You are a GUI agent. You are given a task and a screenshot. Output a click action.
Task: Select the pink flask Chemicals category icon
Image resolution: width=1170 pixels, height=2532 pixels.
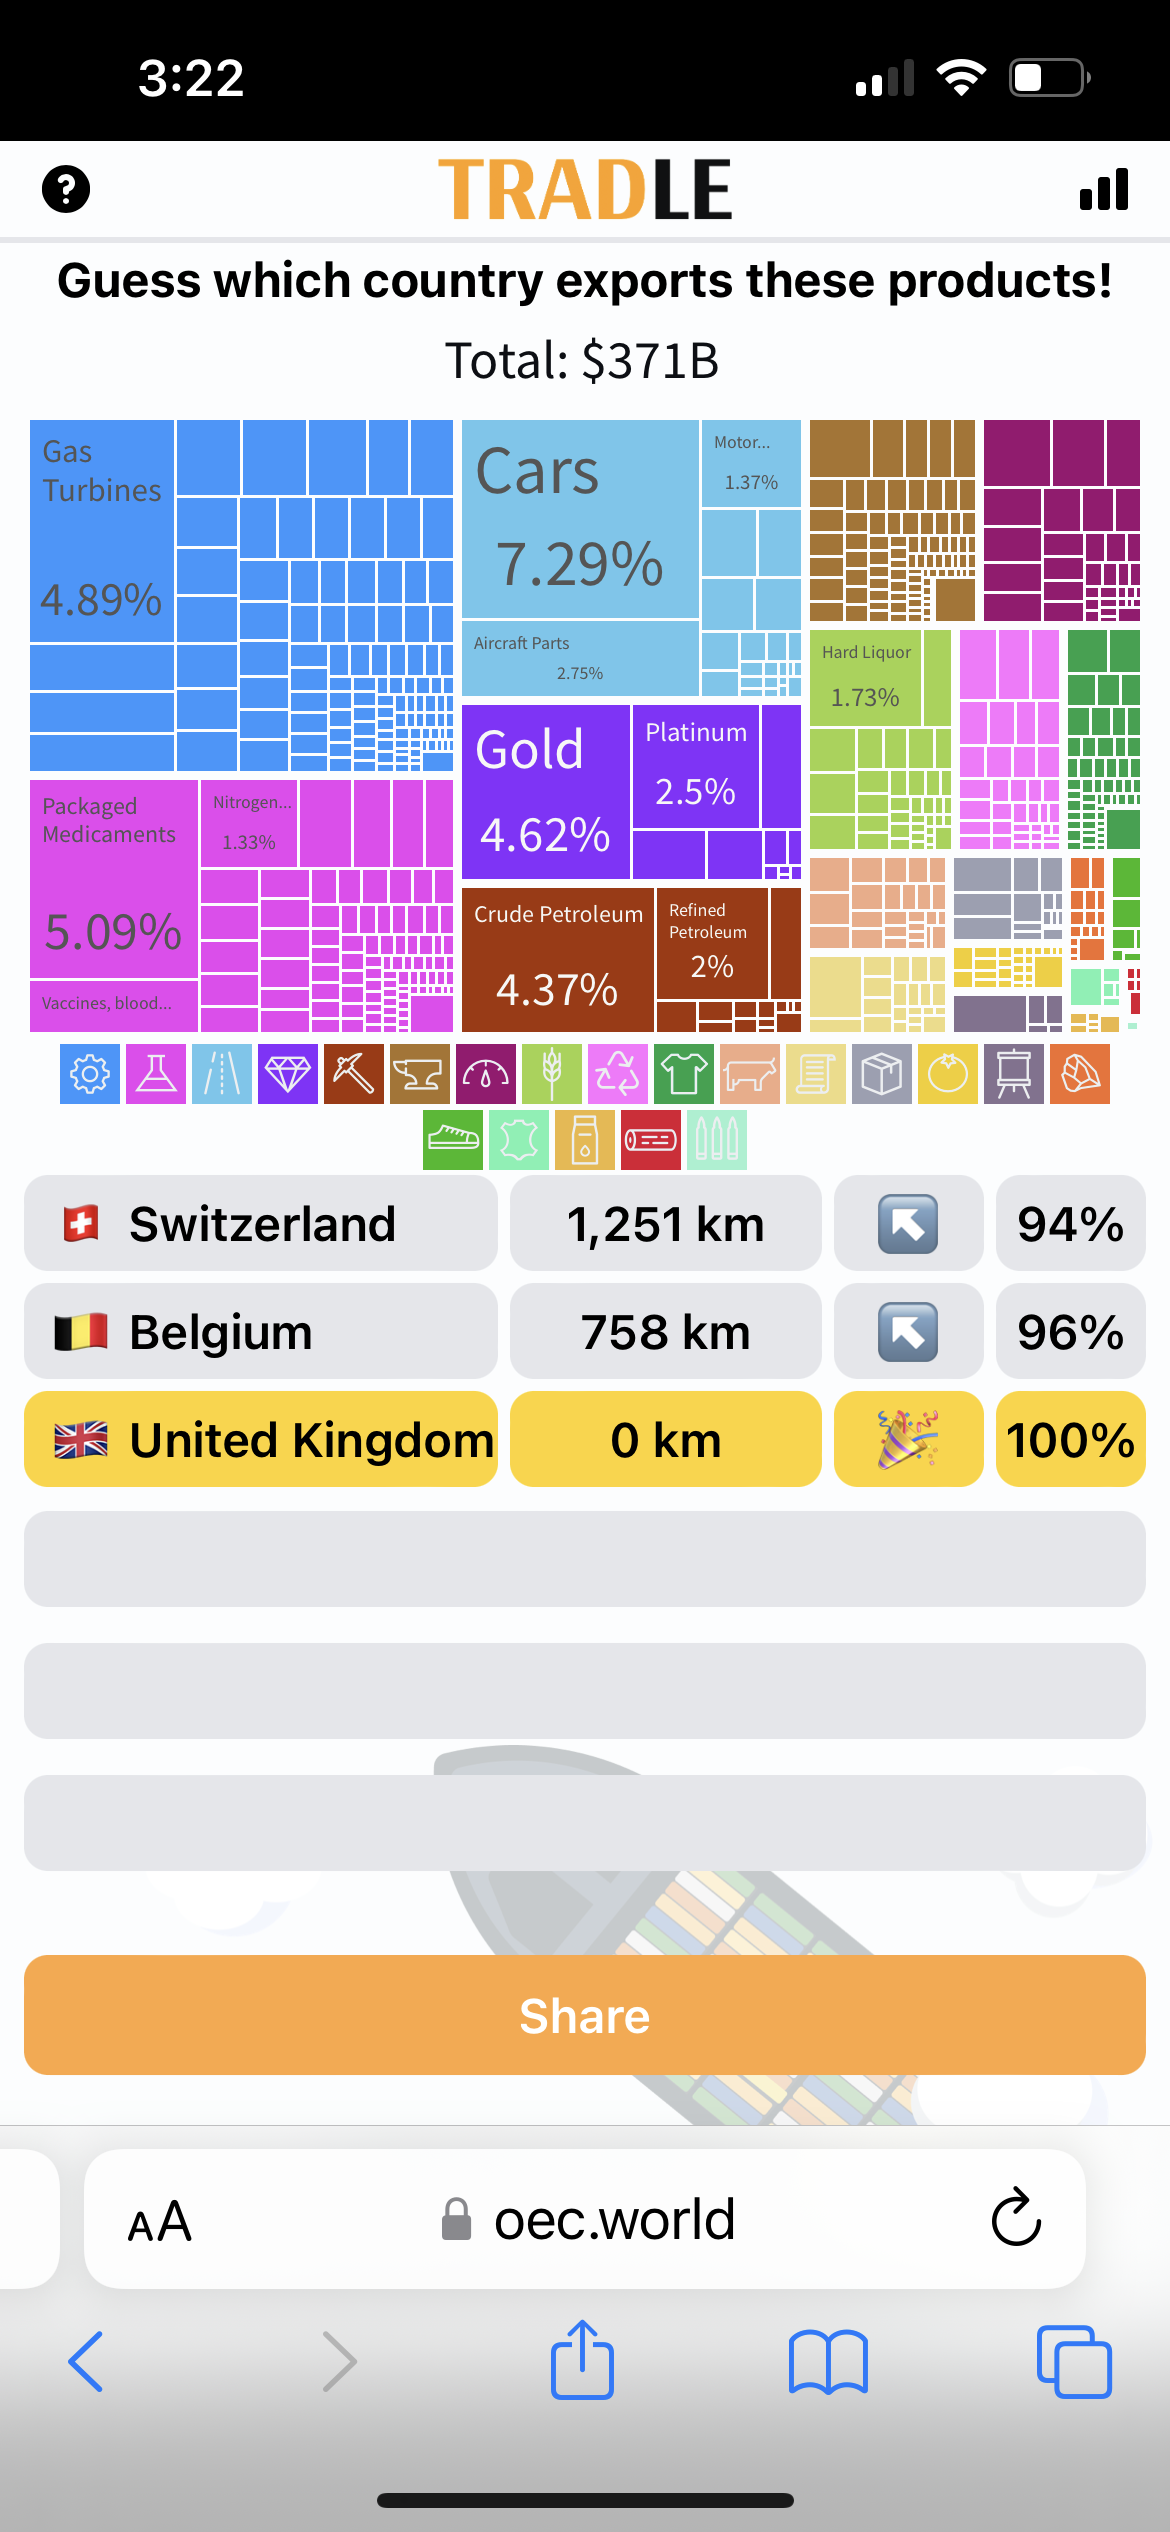tap(156, 1074)
